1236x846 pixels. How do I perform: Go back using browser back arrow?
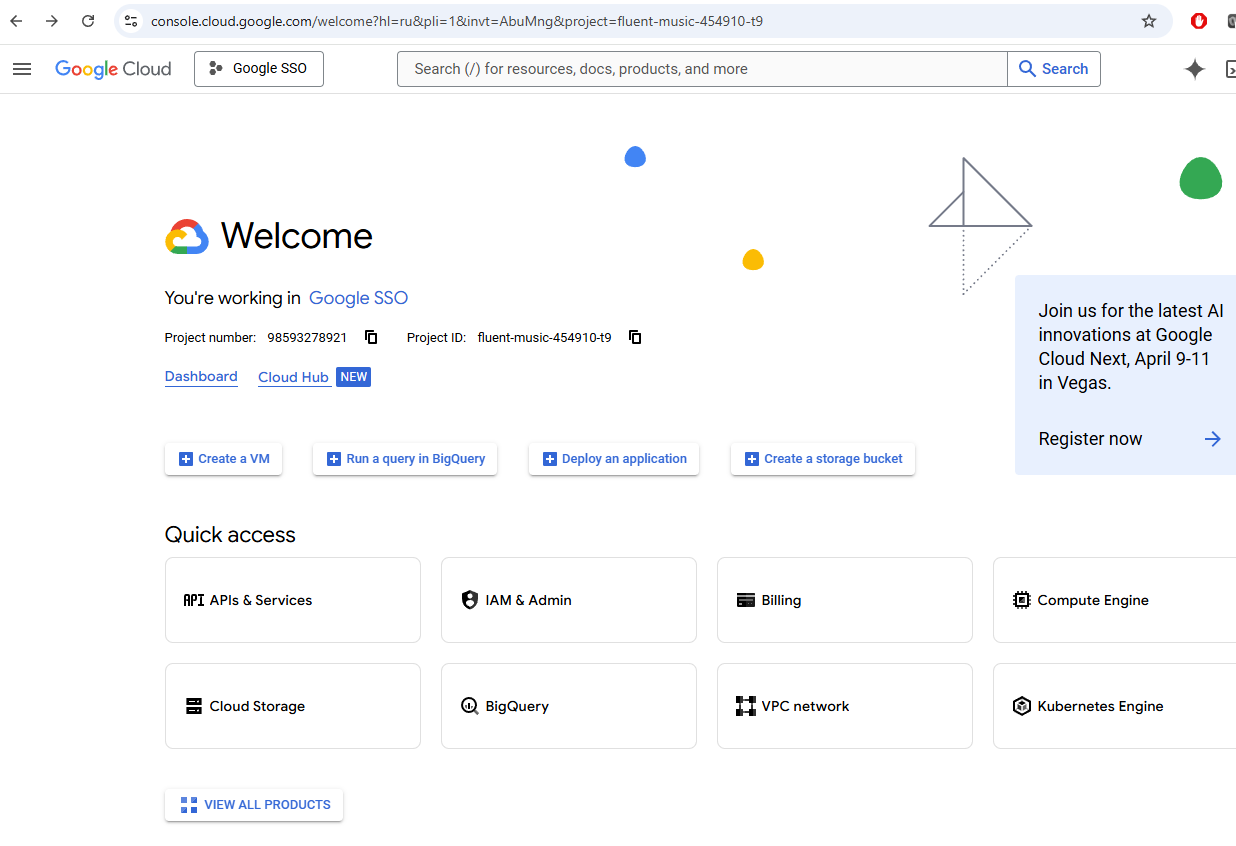point(16,21)
